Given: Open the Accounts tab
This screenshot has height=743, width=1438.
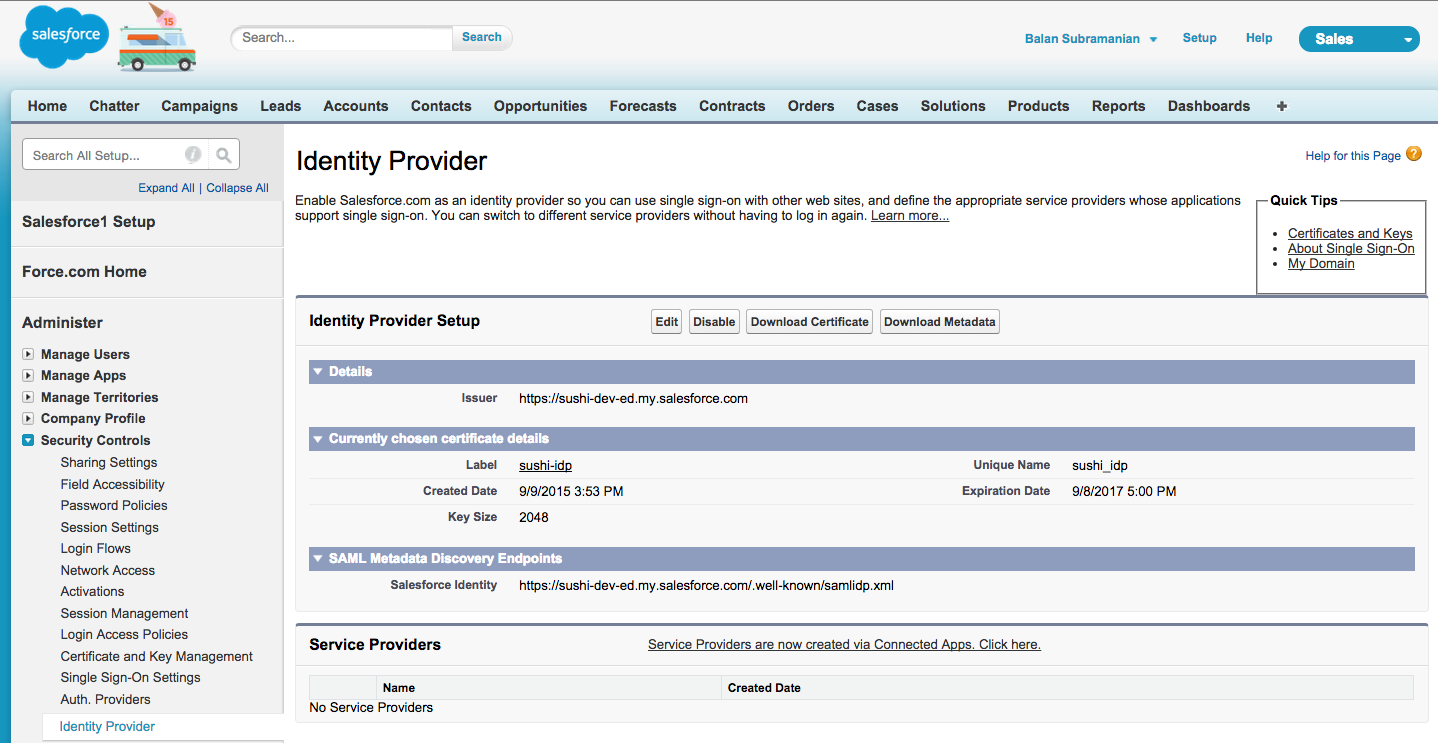Looking at the screenshot, I should (355, 106).
